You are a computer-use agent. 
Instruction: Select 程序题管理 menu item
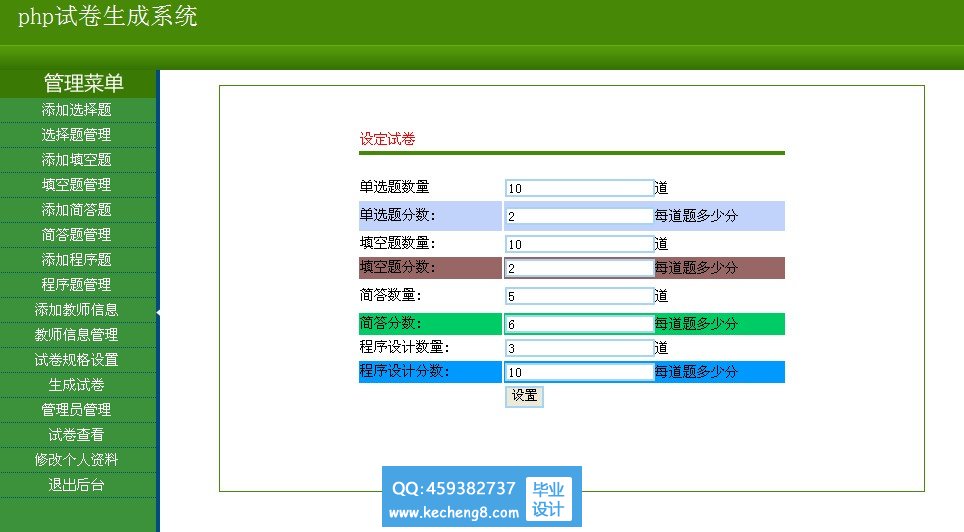point(76,285)
